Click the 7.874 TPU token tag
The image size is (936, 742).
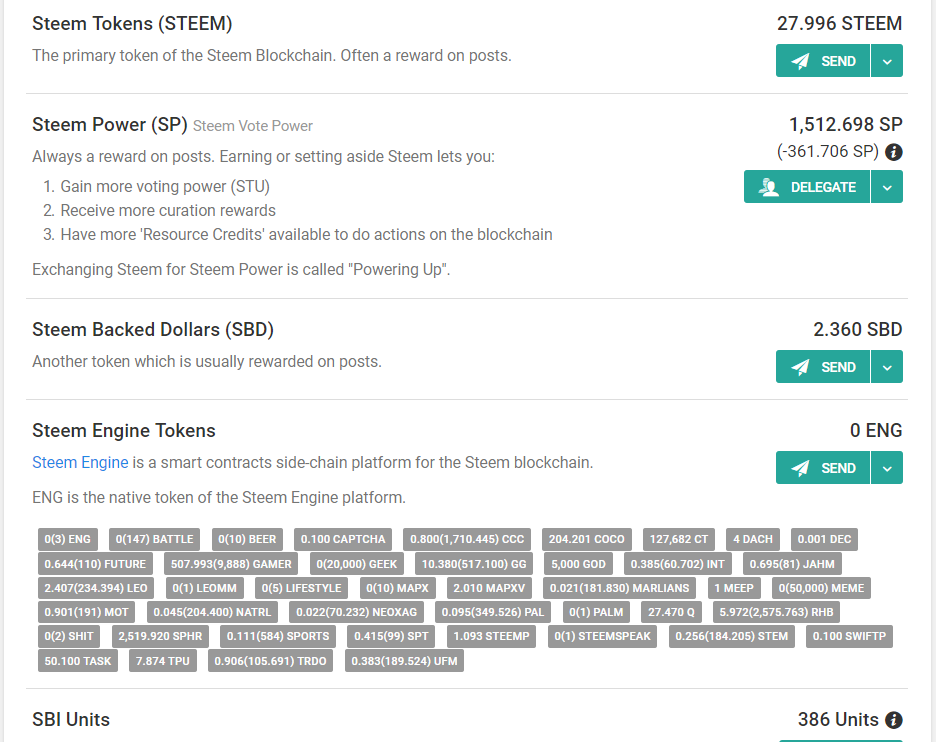tap(162, 661)
